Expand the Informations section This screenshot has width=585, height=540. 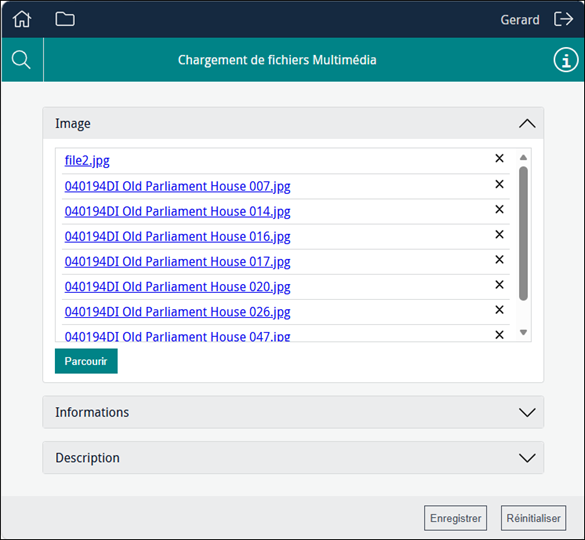[x=293, y=412]
